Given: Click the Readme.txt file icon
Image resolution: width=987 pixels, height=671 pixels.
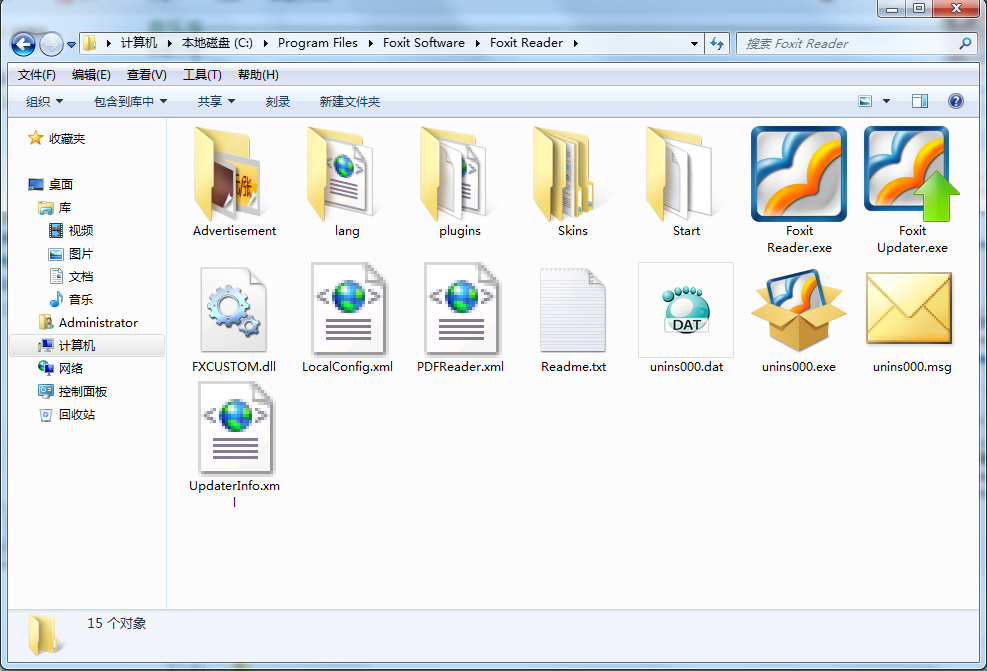Looking at the screenshot, I should click(x=573, y=311).
